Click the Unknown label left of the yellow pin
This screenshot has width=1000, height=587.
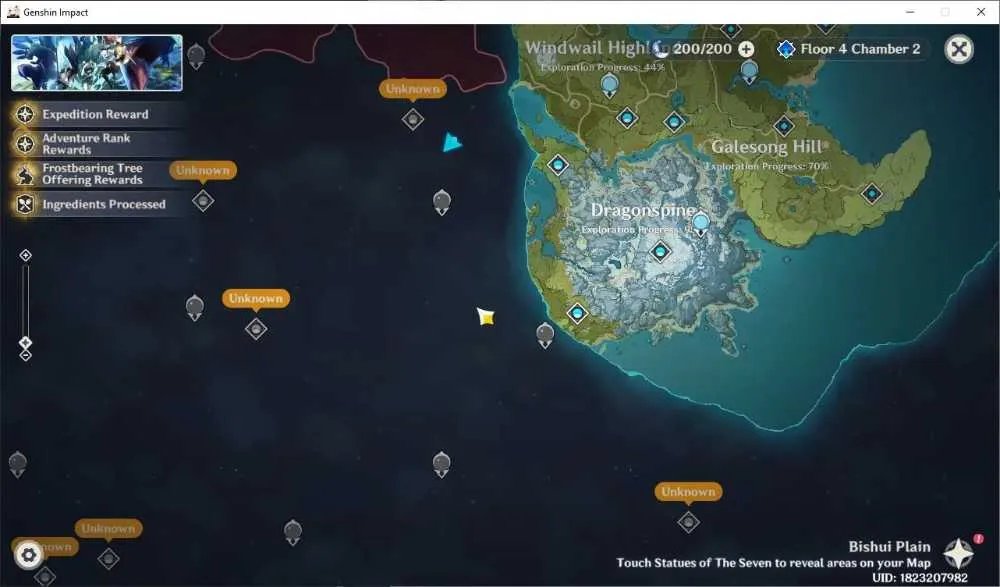click(256, 299)
